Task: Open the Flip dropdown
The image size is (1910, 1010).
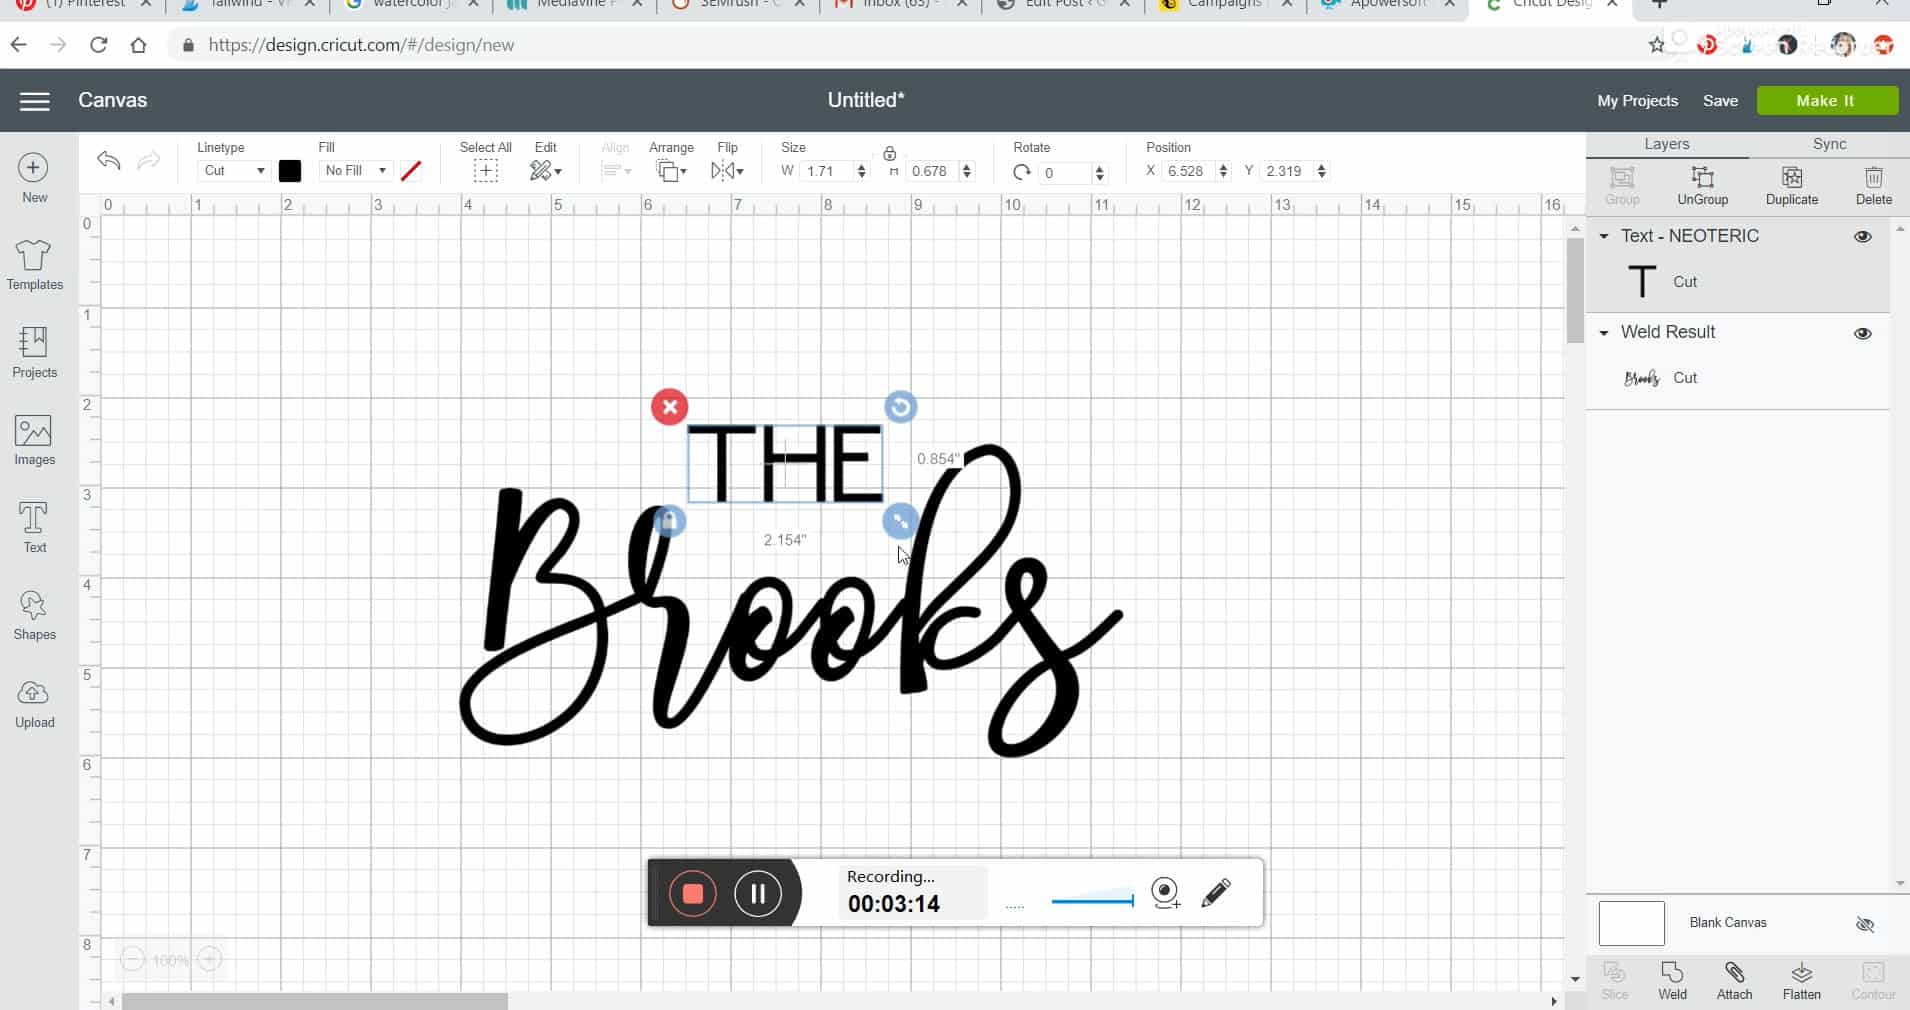Action: [727, 171]
